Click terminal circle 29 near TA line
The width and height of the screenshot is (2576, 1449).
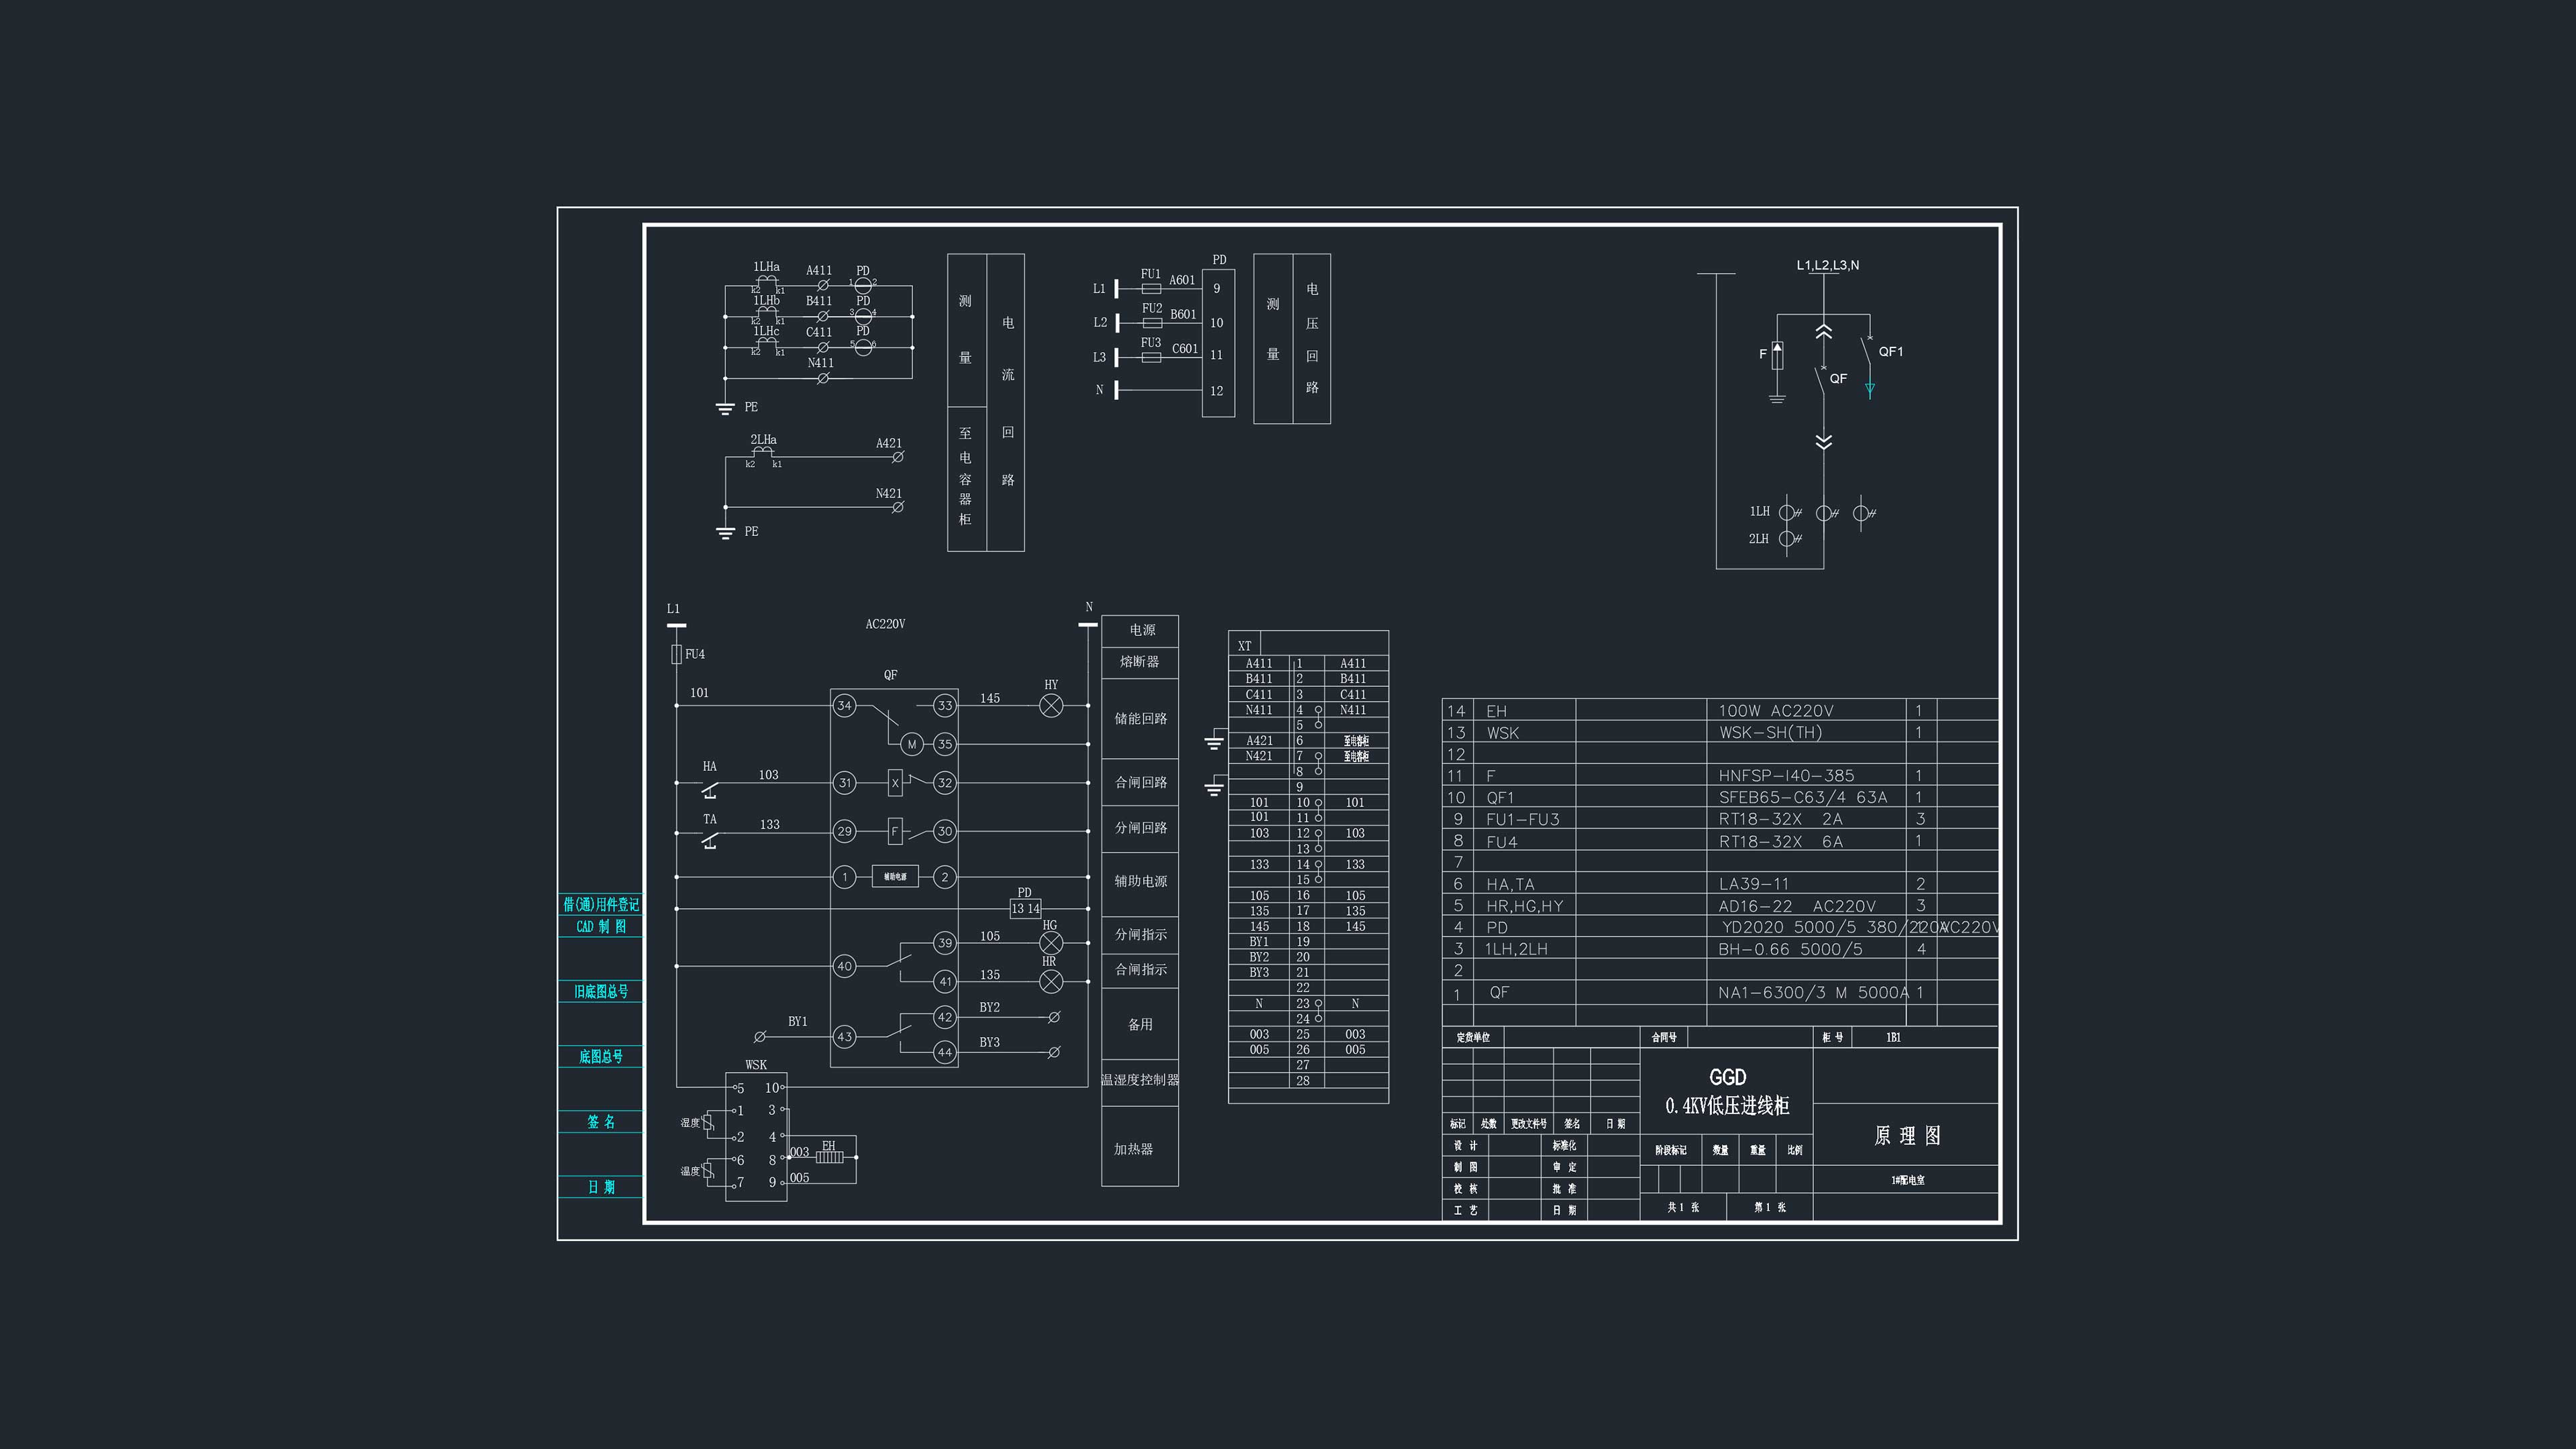(844, 831)
